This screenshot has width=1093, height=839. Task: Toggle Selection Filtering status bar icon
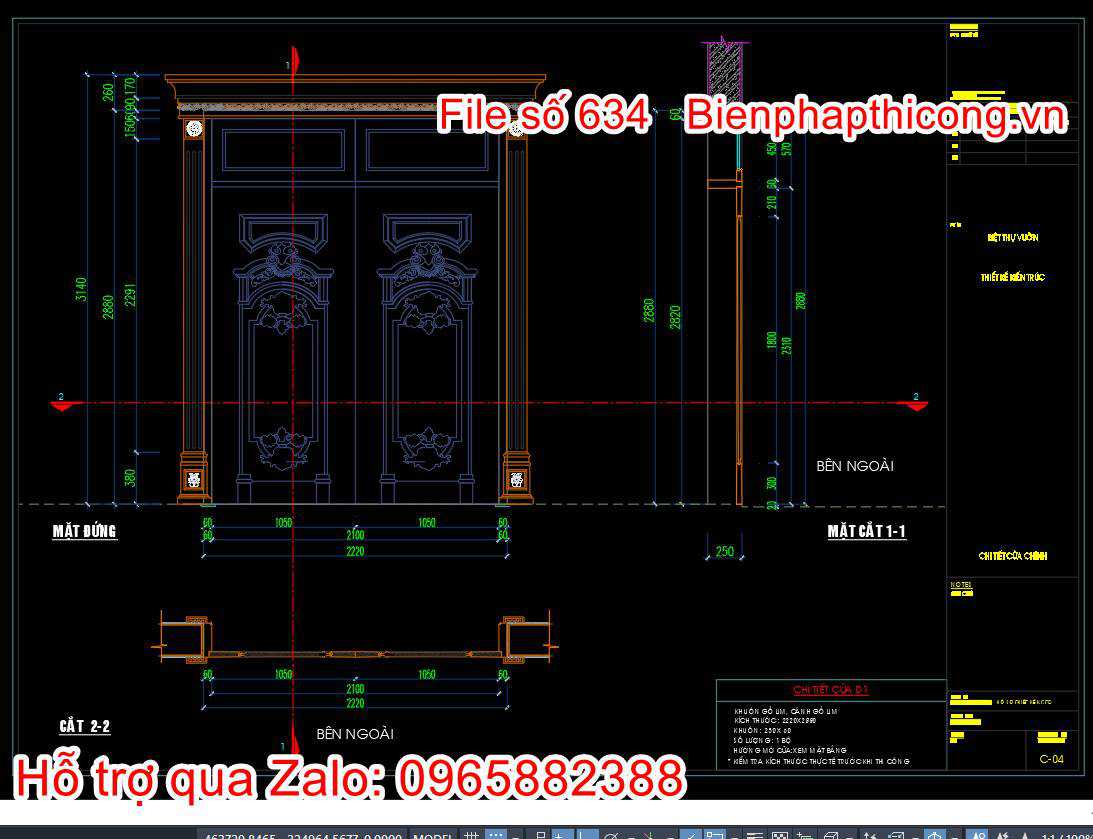pos(897,835)
